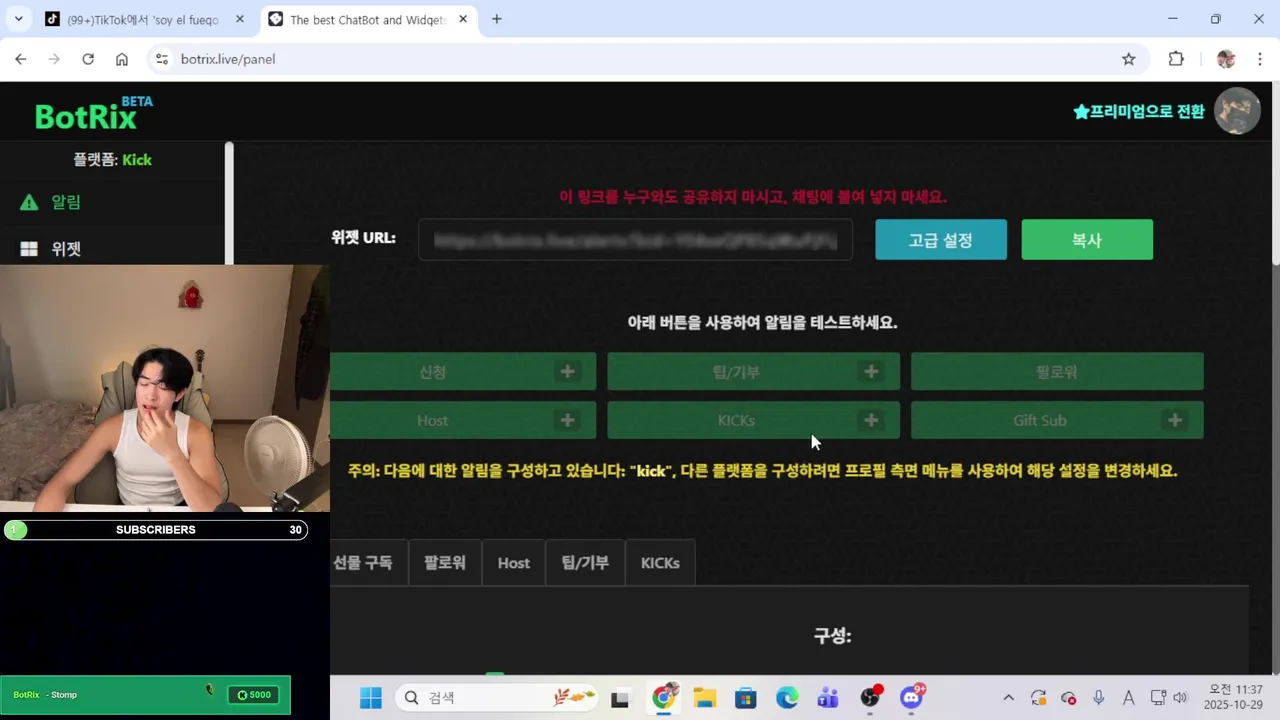Open Microsoft Store from taskbar
This screenshot has height=720, width=1280.
click(746, 698)
